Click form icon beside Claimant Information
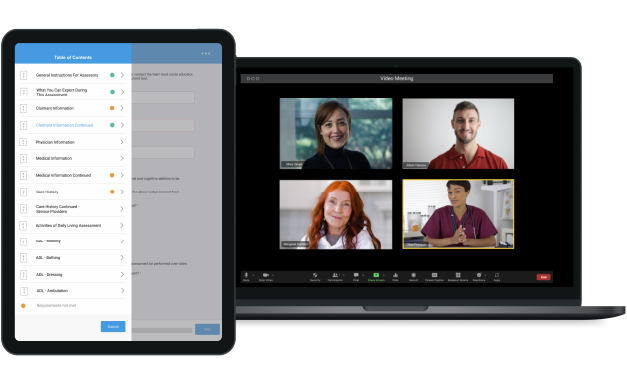Image resolution: width=627 pixels, height=385 pixels. click(x=24, y=108)
